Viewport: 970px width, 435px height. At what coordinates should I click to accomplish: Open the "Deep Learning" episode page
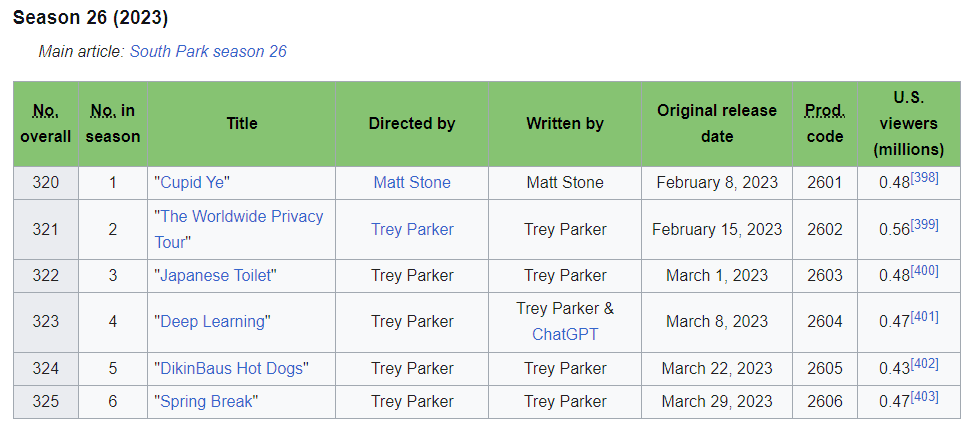pos(212,321)
